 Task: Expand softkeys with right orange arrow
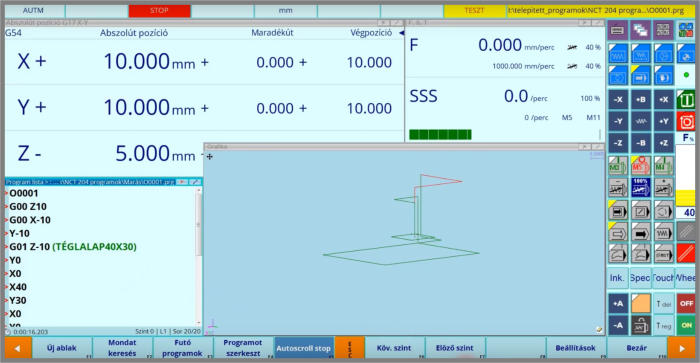click(682, 348)
